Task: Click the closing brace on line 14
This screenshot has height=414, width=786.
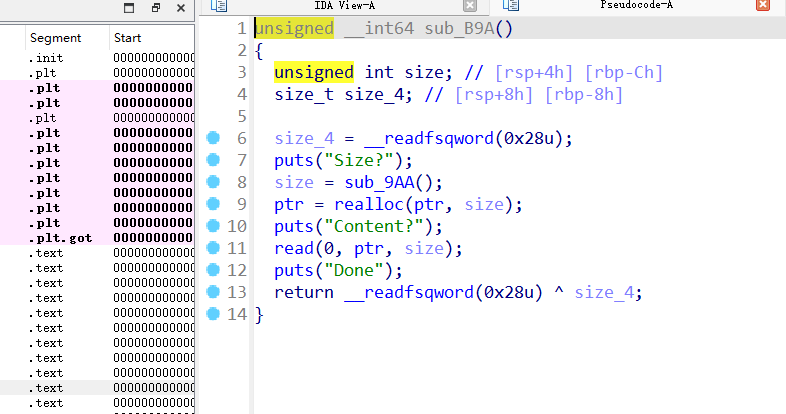Action: click(x=259, y=315)
